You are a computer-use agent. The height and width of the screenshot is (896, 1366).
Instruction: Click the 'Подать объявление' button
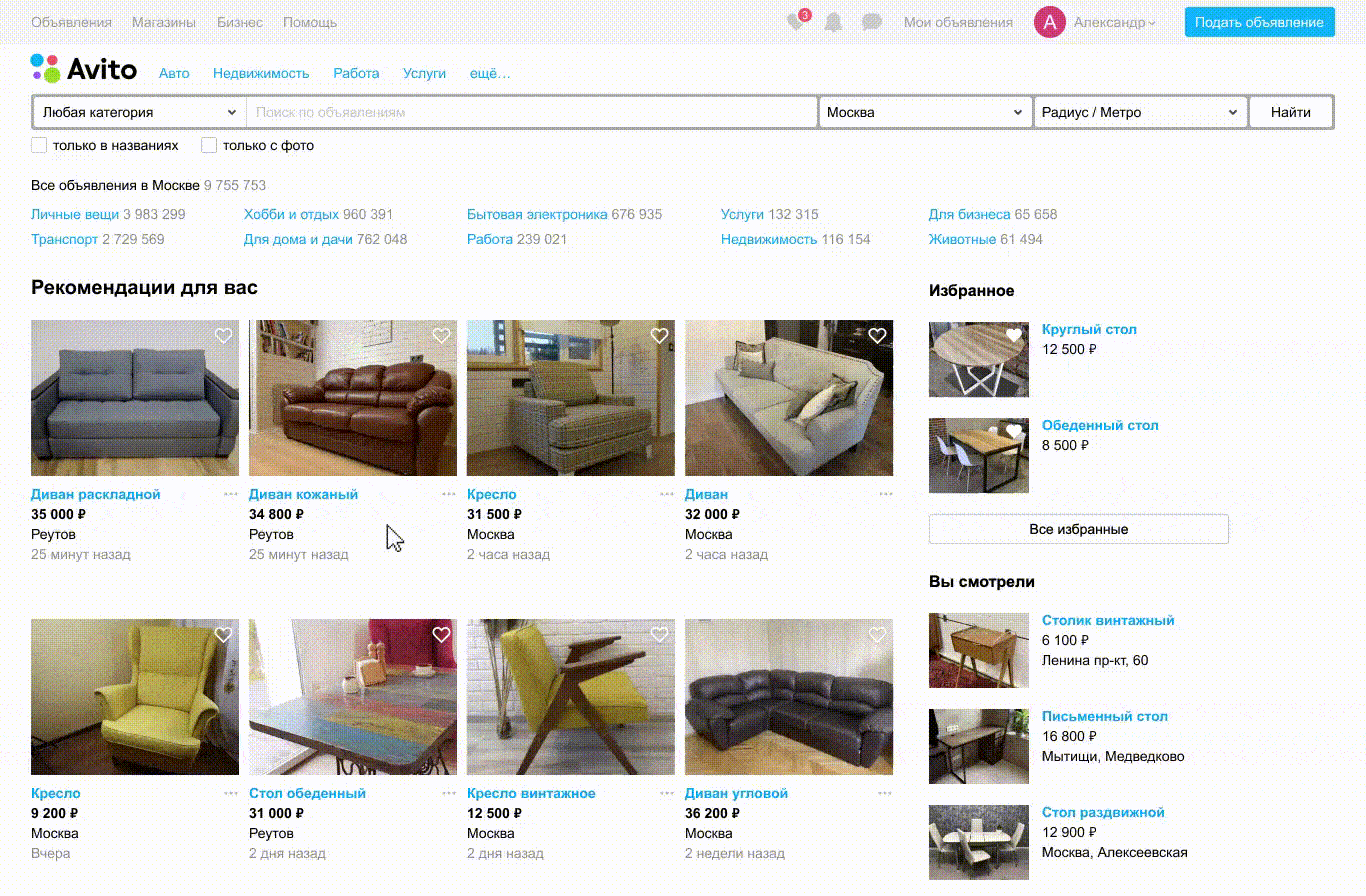click(1260, 22)
